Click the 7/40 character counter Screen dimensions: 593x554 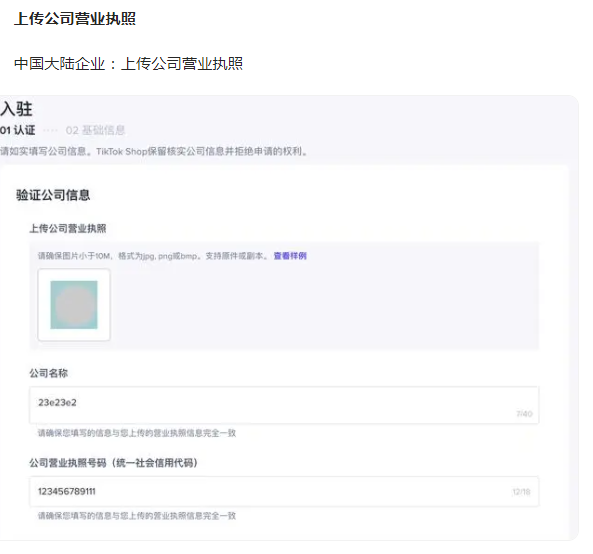pos(524,414)
